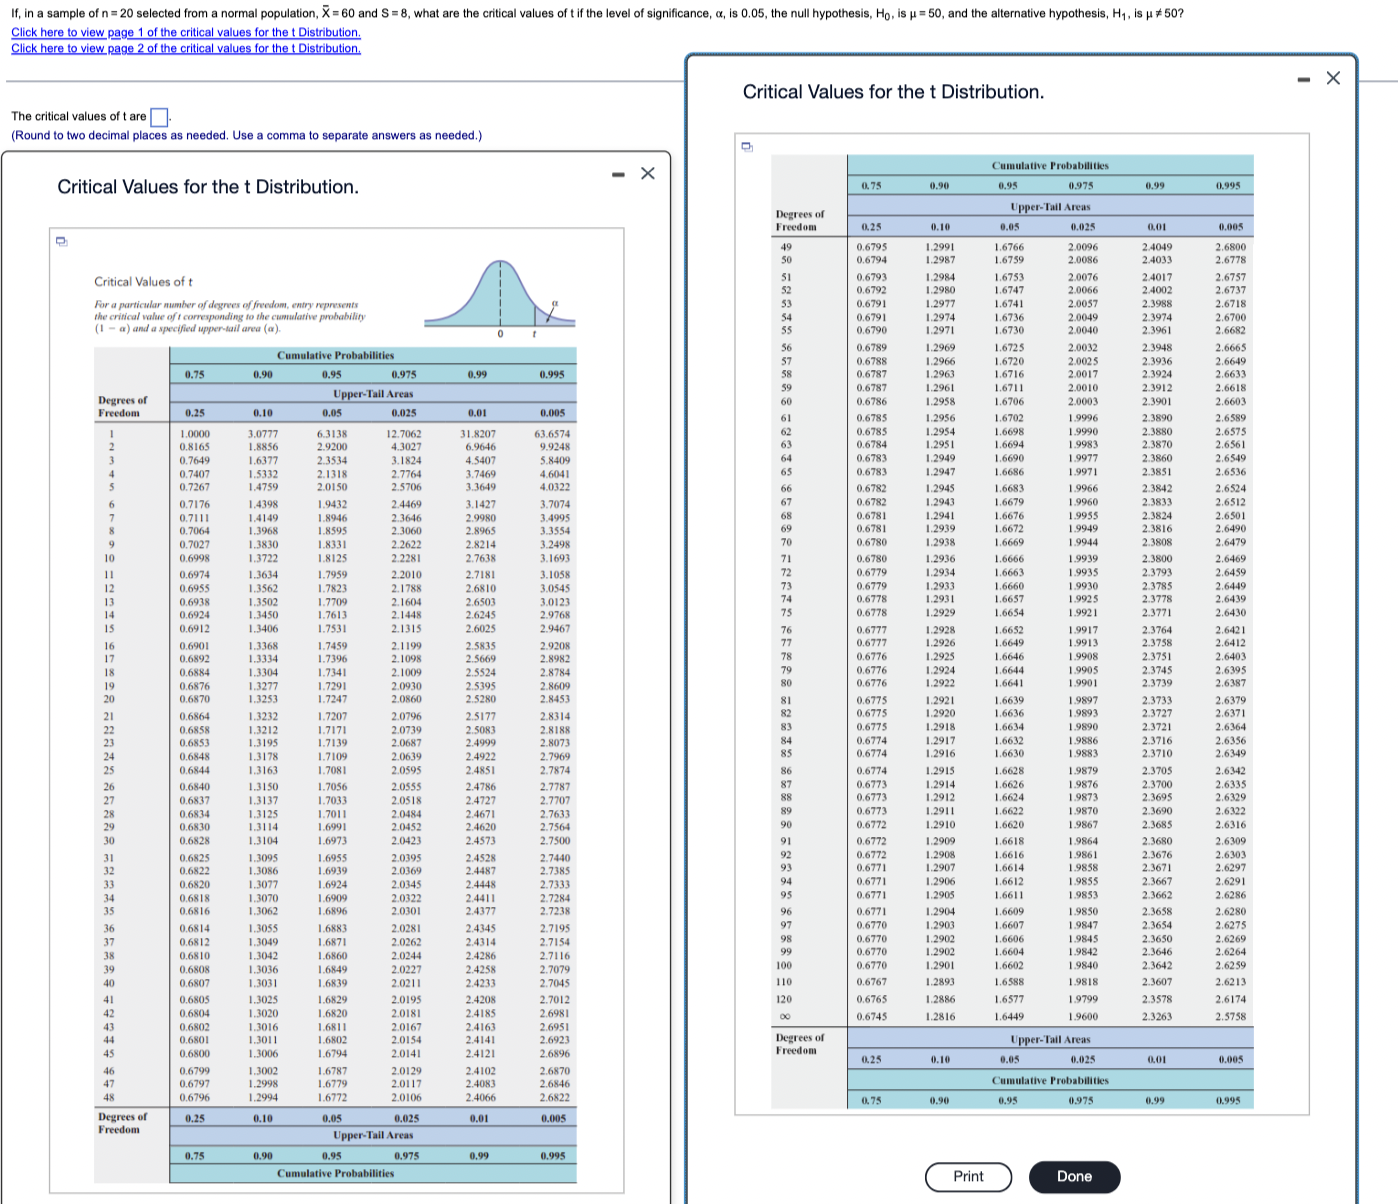Select value 2.5758 in the infinity row
Screen dimensions: 1398x1204
point(1231,1016)
